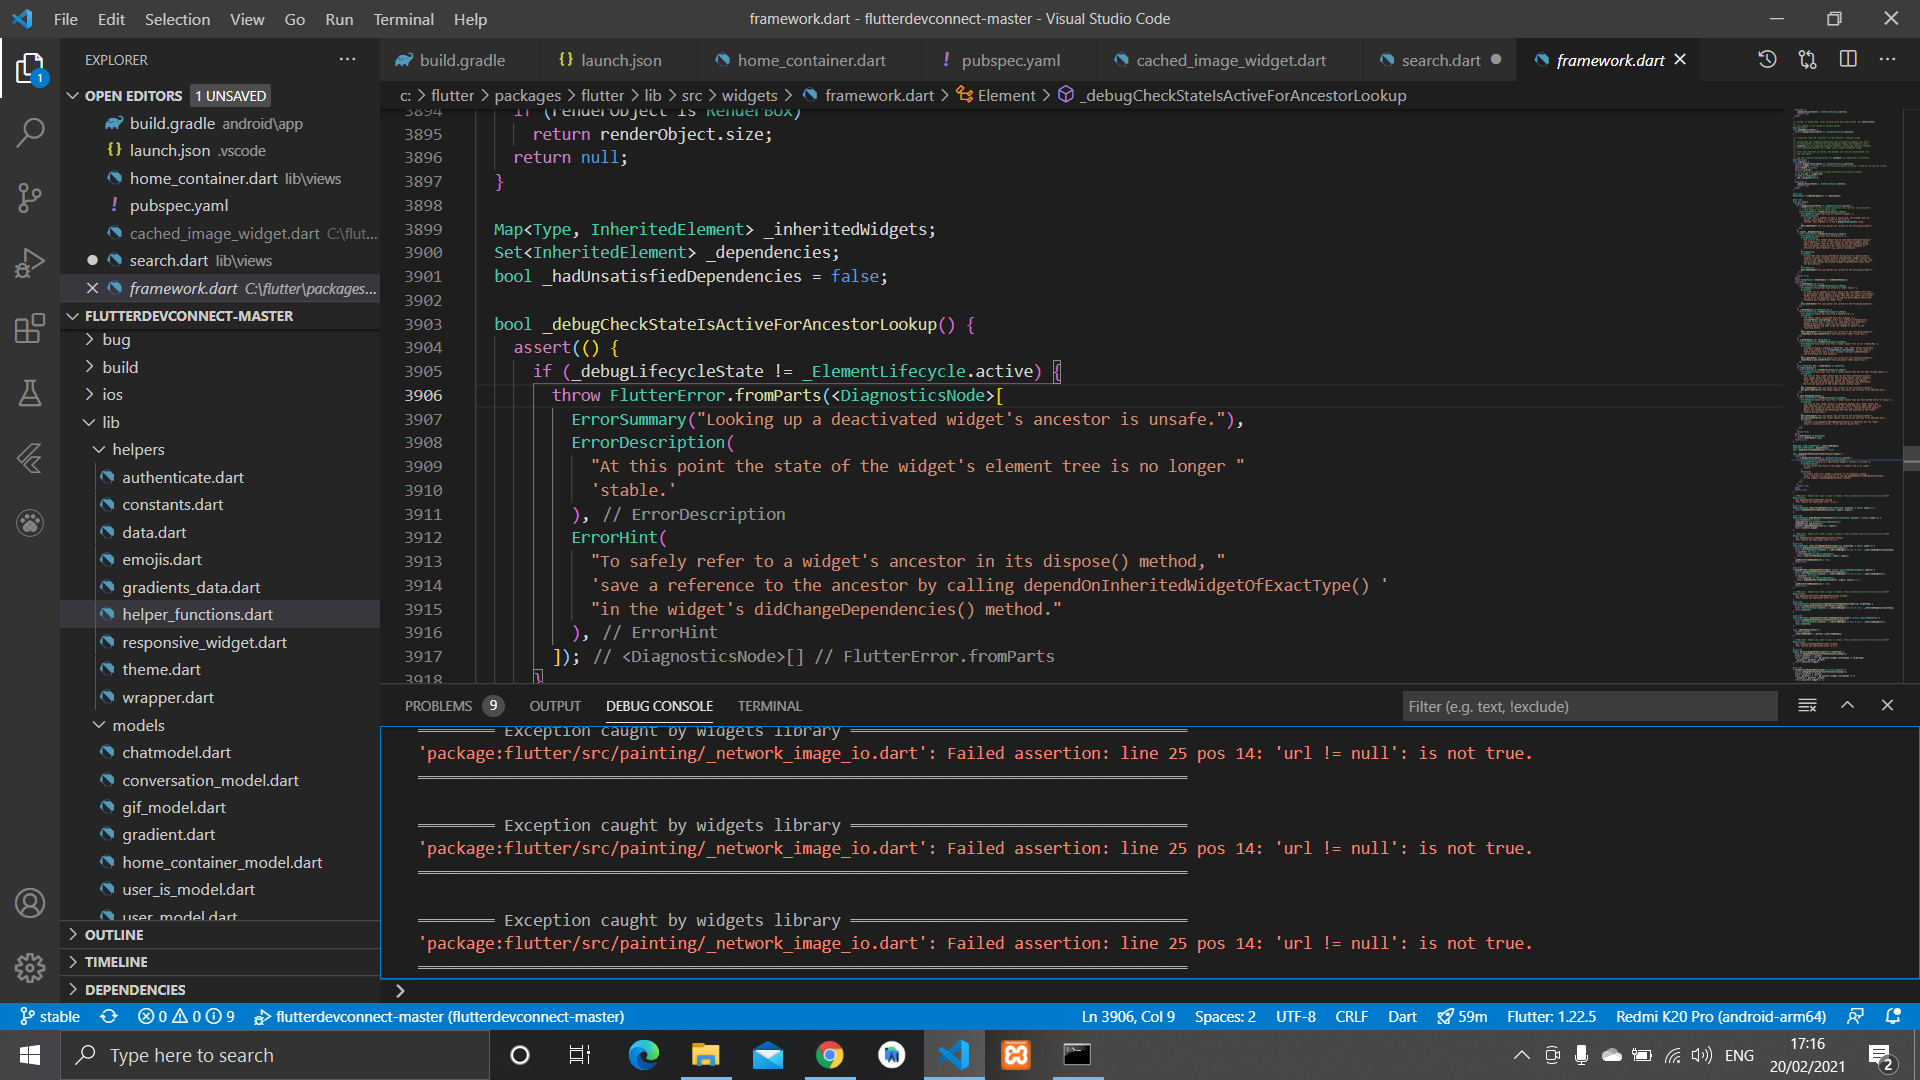Viewport: 1920px width, 1080px height.
Task: Collapse the Open Editors section
Action: pos(72,96)
